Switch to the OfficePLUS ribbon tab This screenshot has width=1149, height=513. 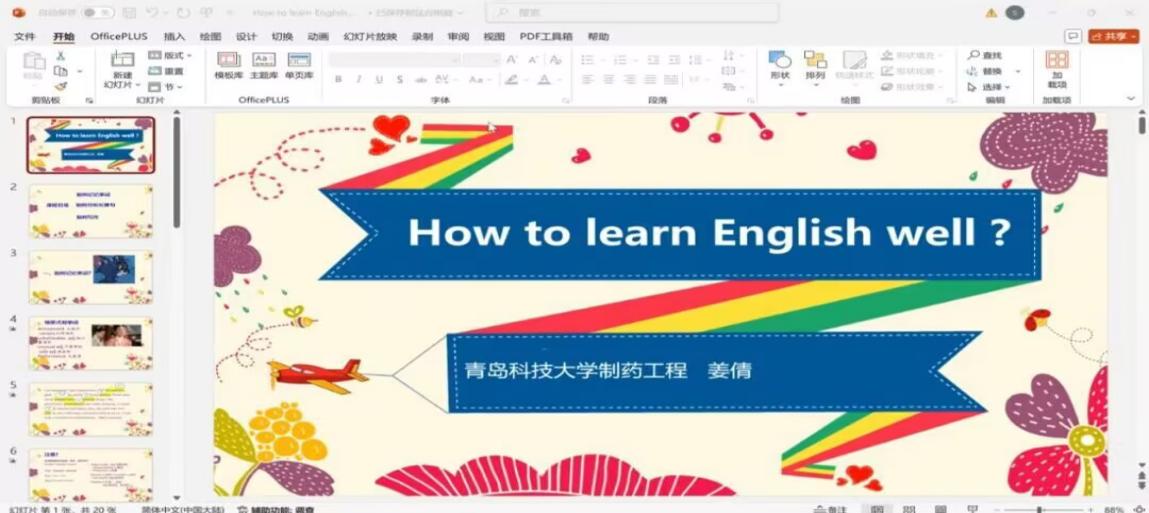[x=118, y=36]
